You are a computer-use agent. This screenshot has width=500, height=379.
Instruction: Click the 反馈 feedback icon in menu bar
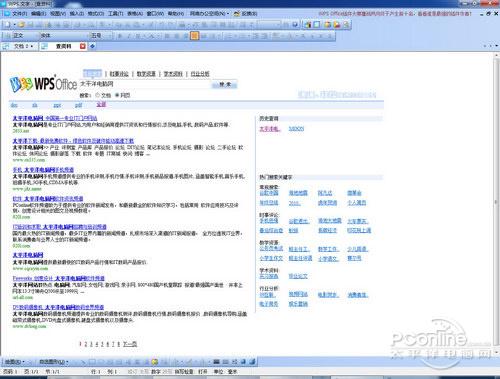pos(245,14)
